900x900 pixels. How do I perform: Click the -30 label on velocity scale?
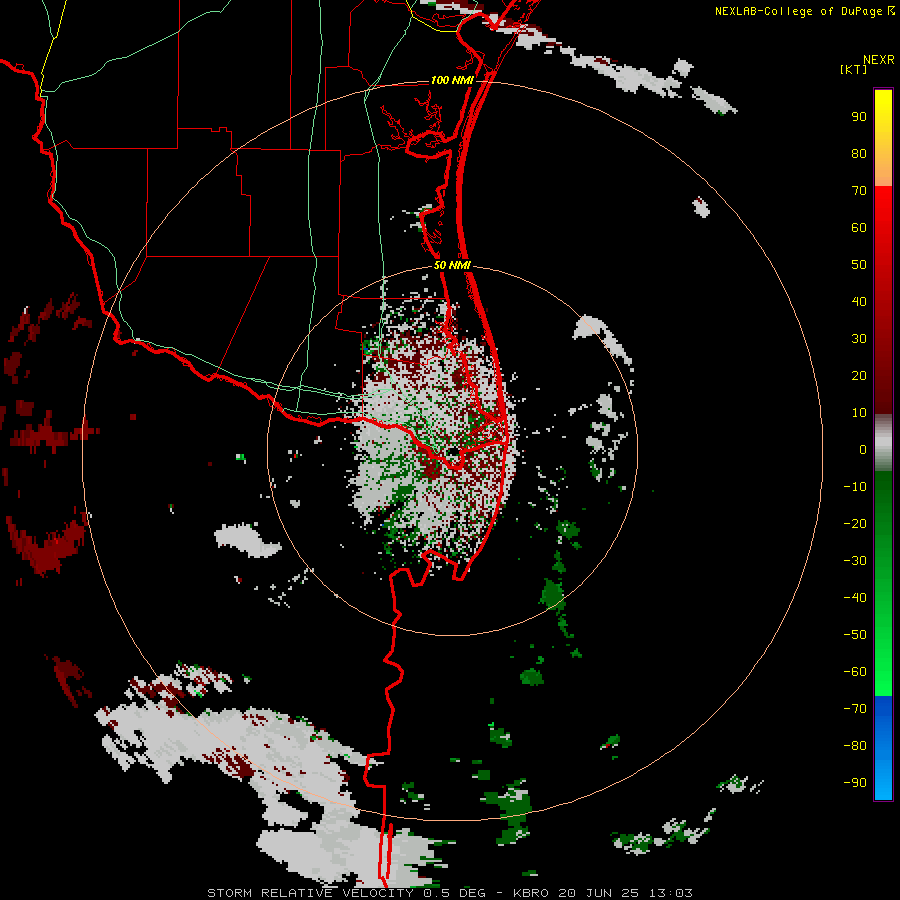855,561
